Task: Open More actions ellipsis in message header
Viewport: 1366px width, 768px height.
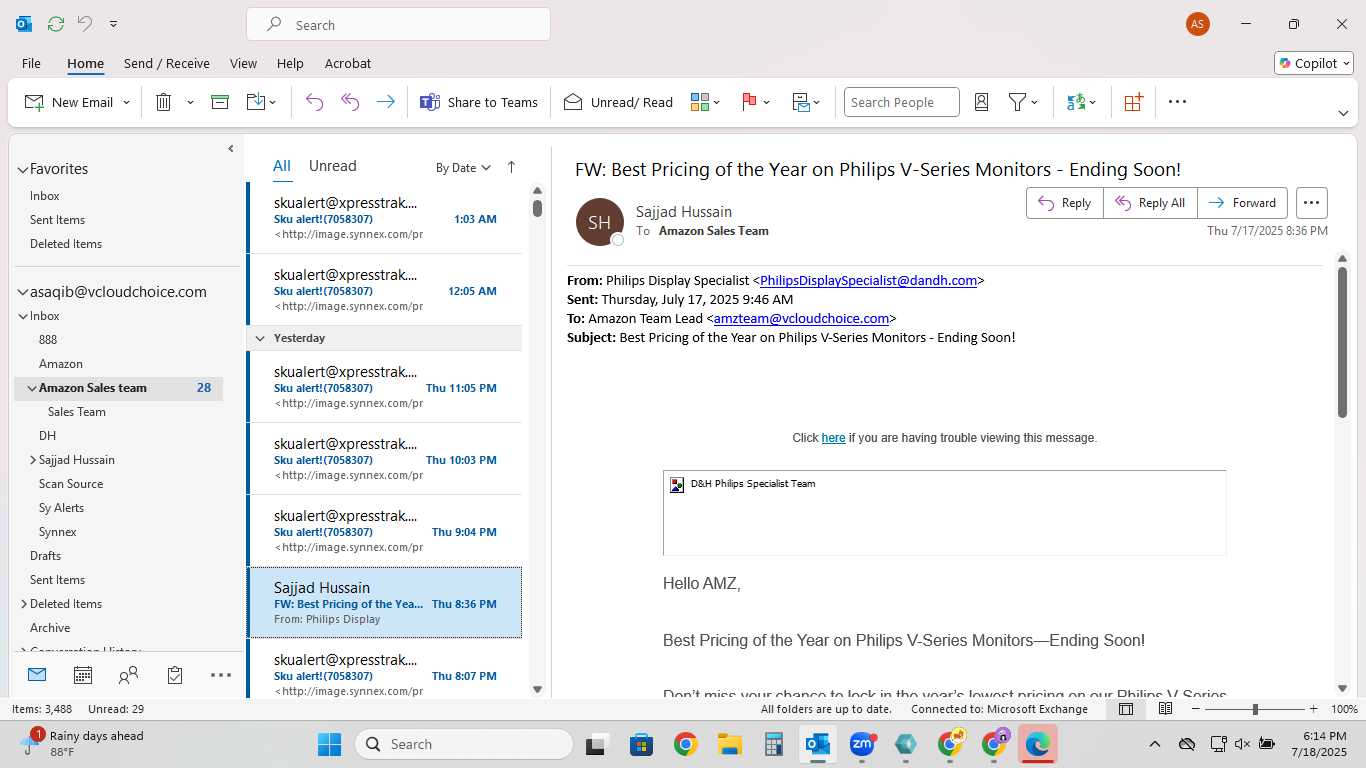Action: click(1312, 203)
